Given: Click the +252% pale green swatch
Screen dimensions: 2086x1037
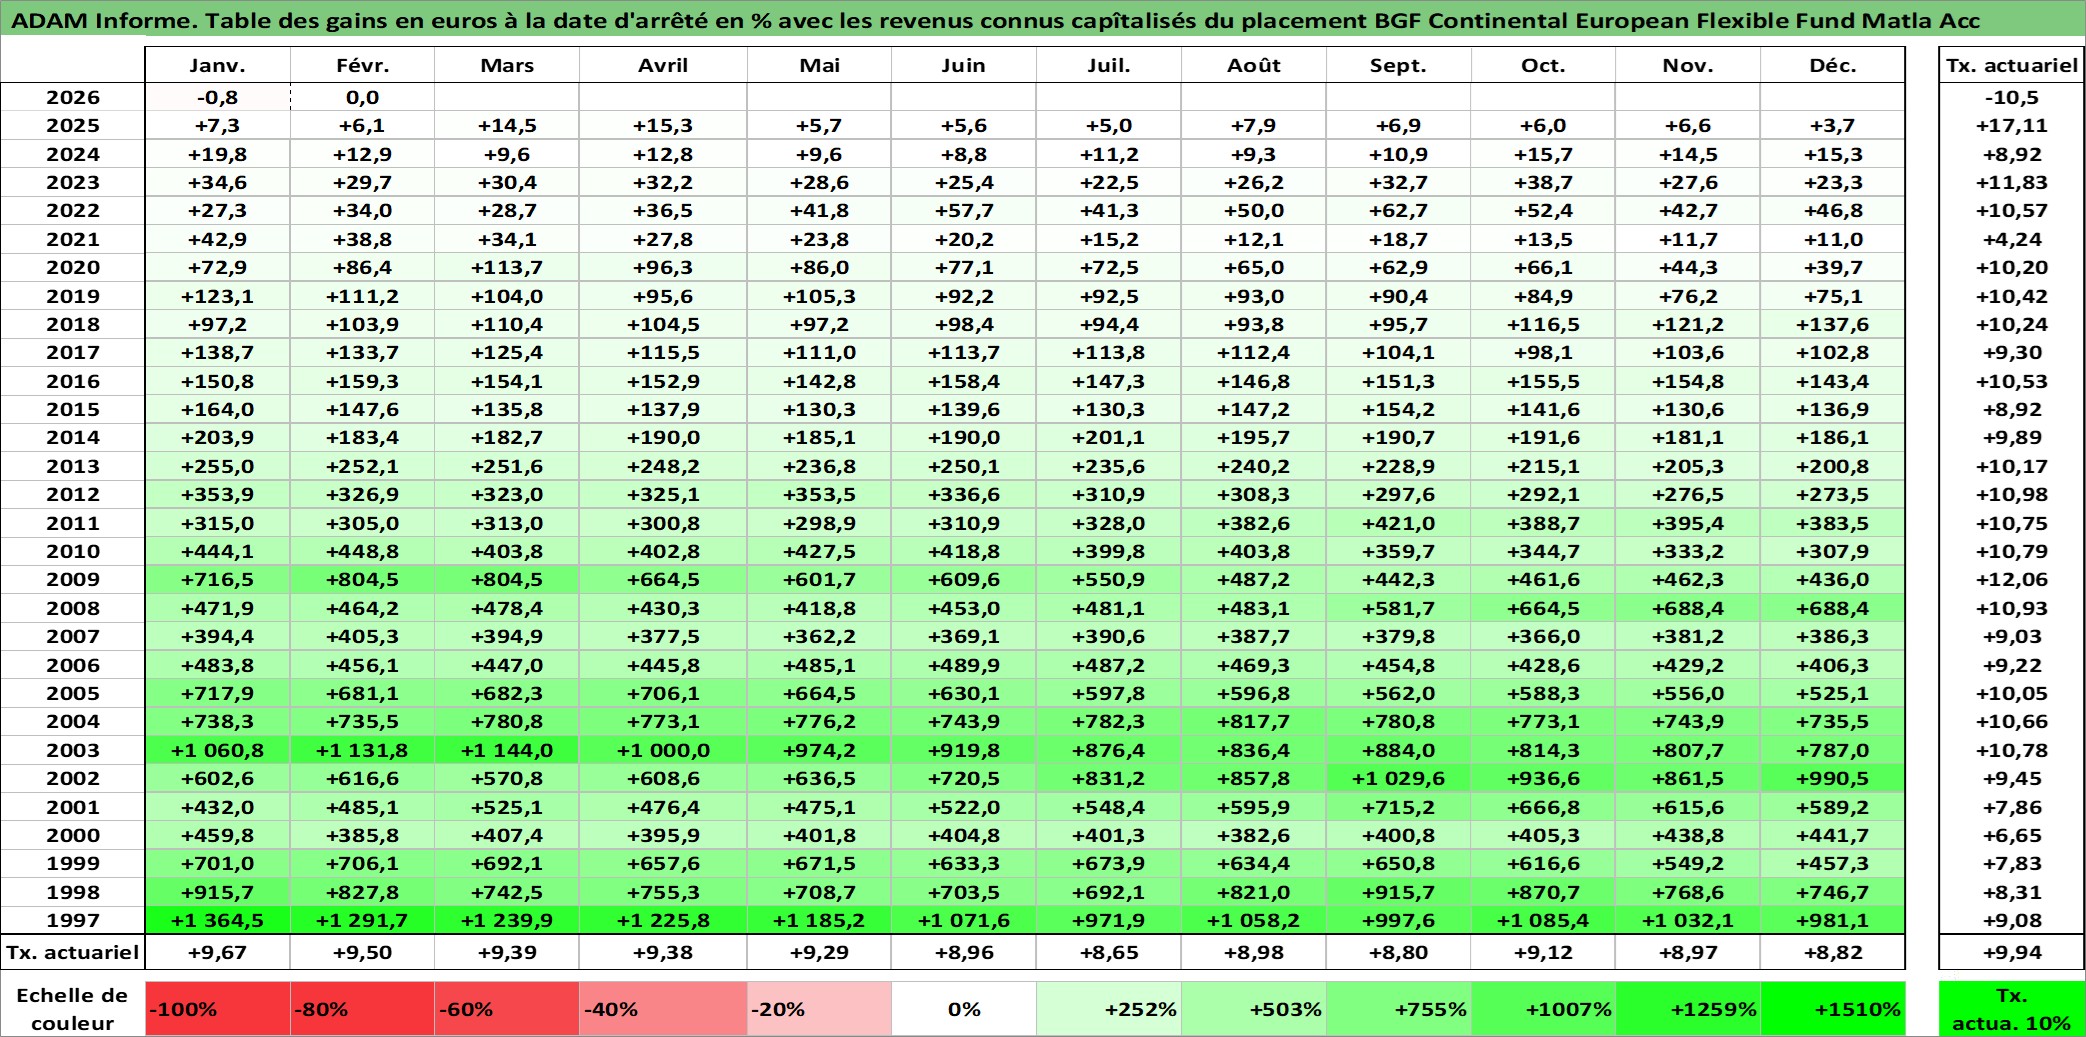Looking at the screenshot, I should click(1109, 1009).
